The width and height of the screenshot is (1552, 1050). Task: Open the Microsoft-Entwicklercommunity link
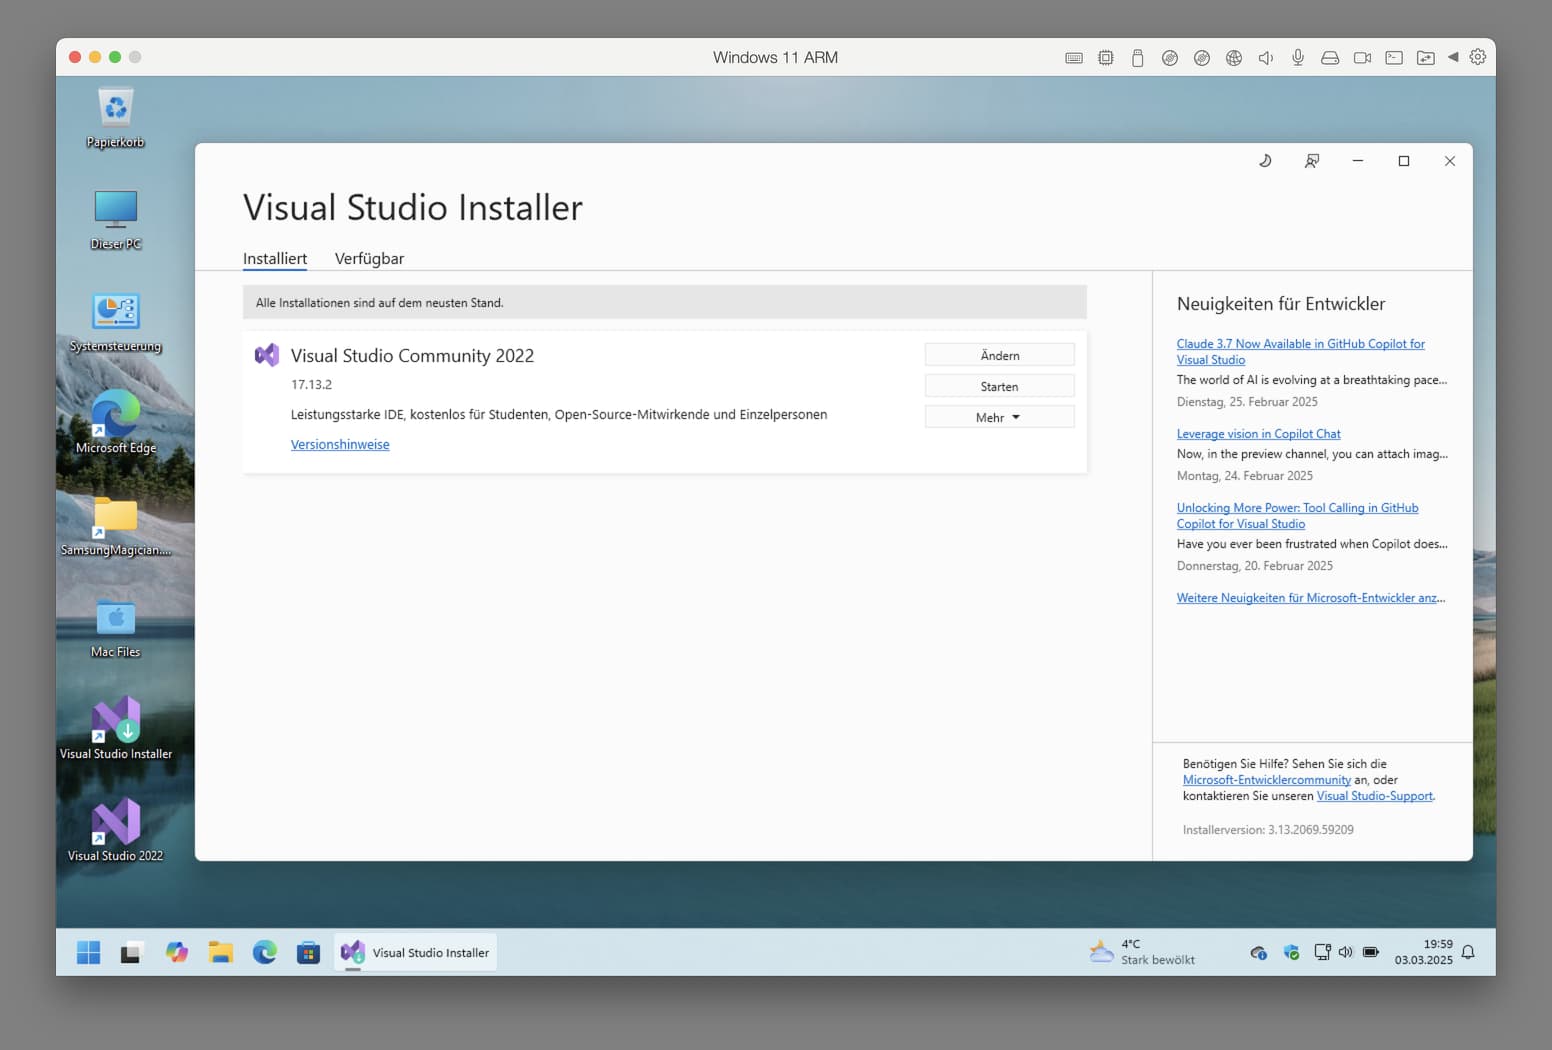[x=1266, y=780]
